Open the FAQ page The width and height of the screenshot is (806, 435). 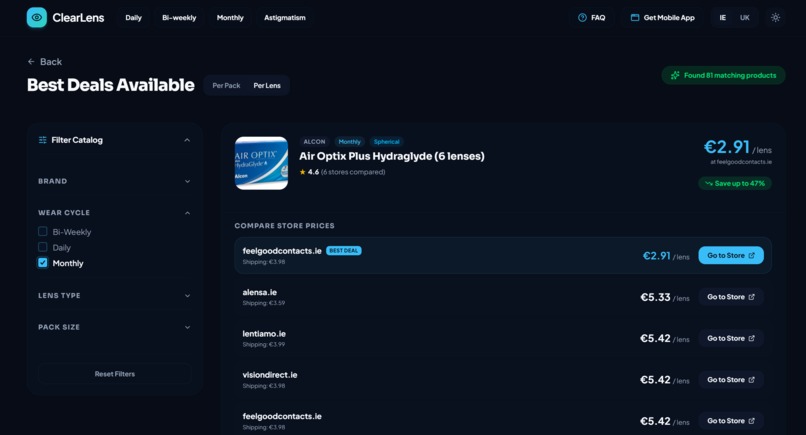pos(592,17)
